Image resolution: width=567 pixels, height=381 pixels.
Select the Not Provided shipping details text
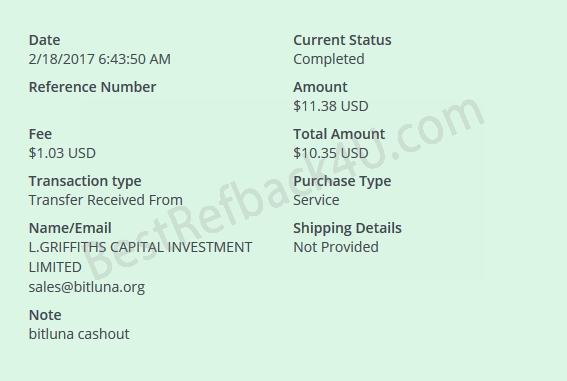pyautogui.click(x=336, y=247)
